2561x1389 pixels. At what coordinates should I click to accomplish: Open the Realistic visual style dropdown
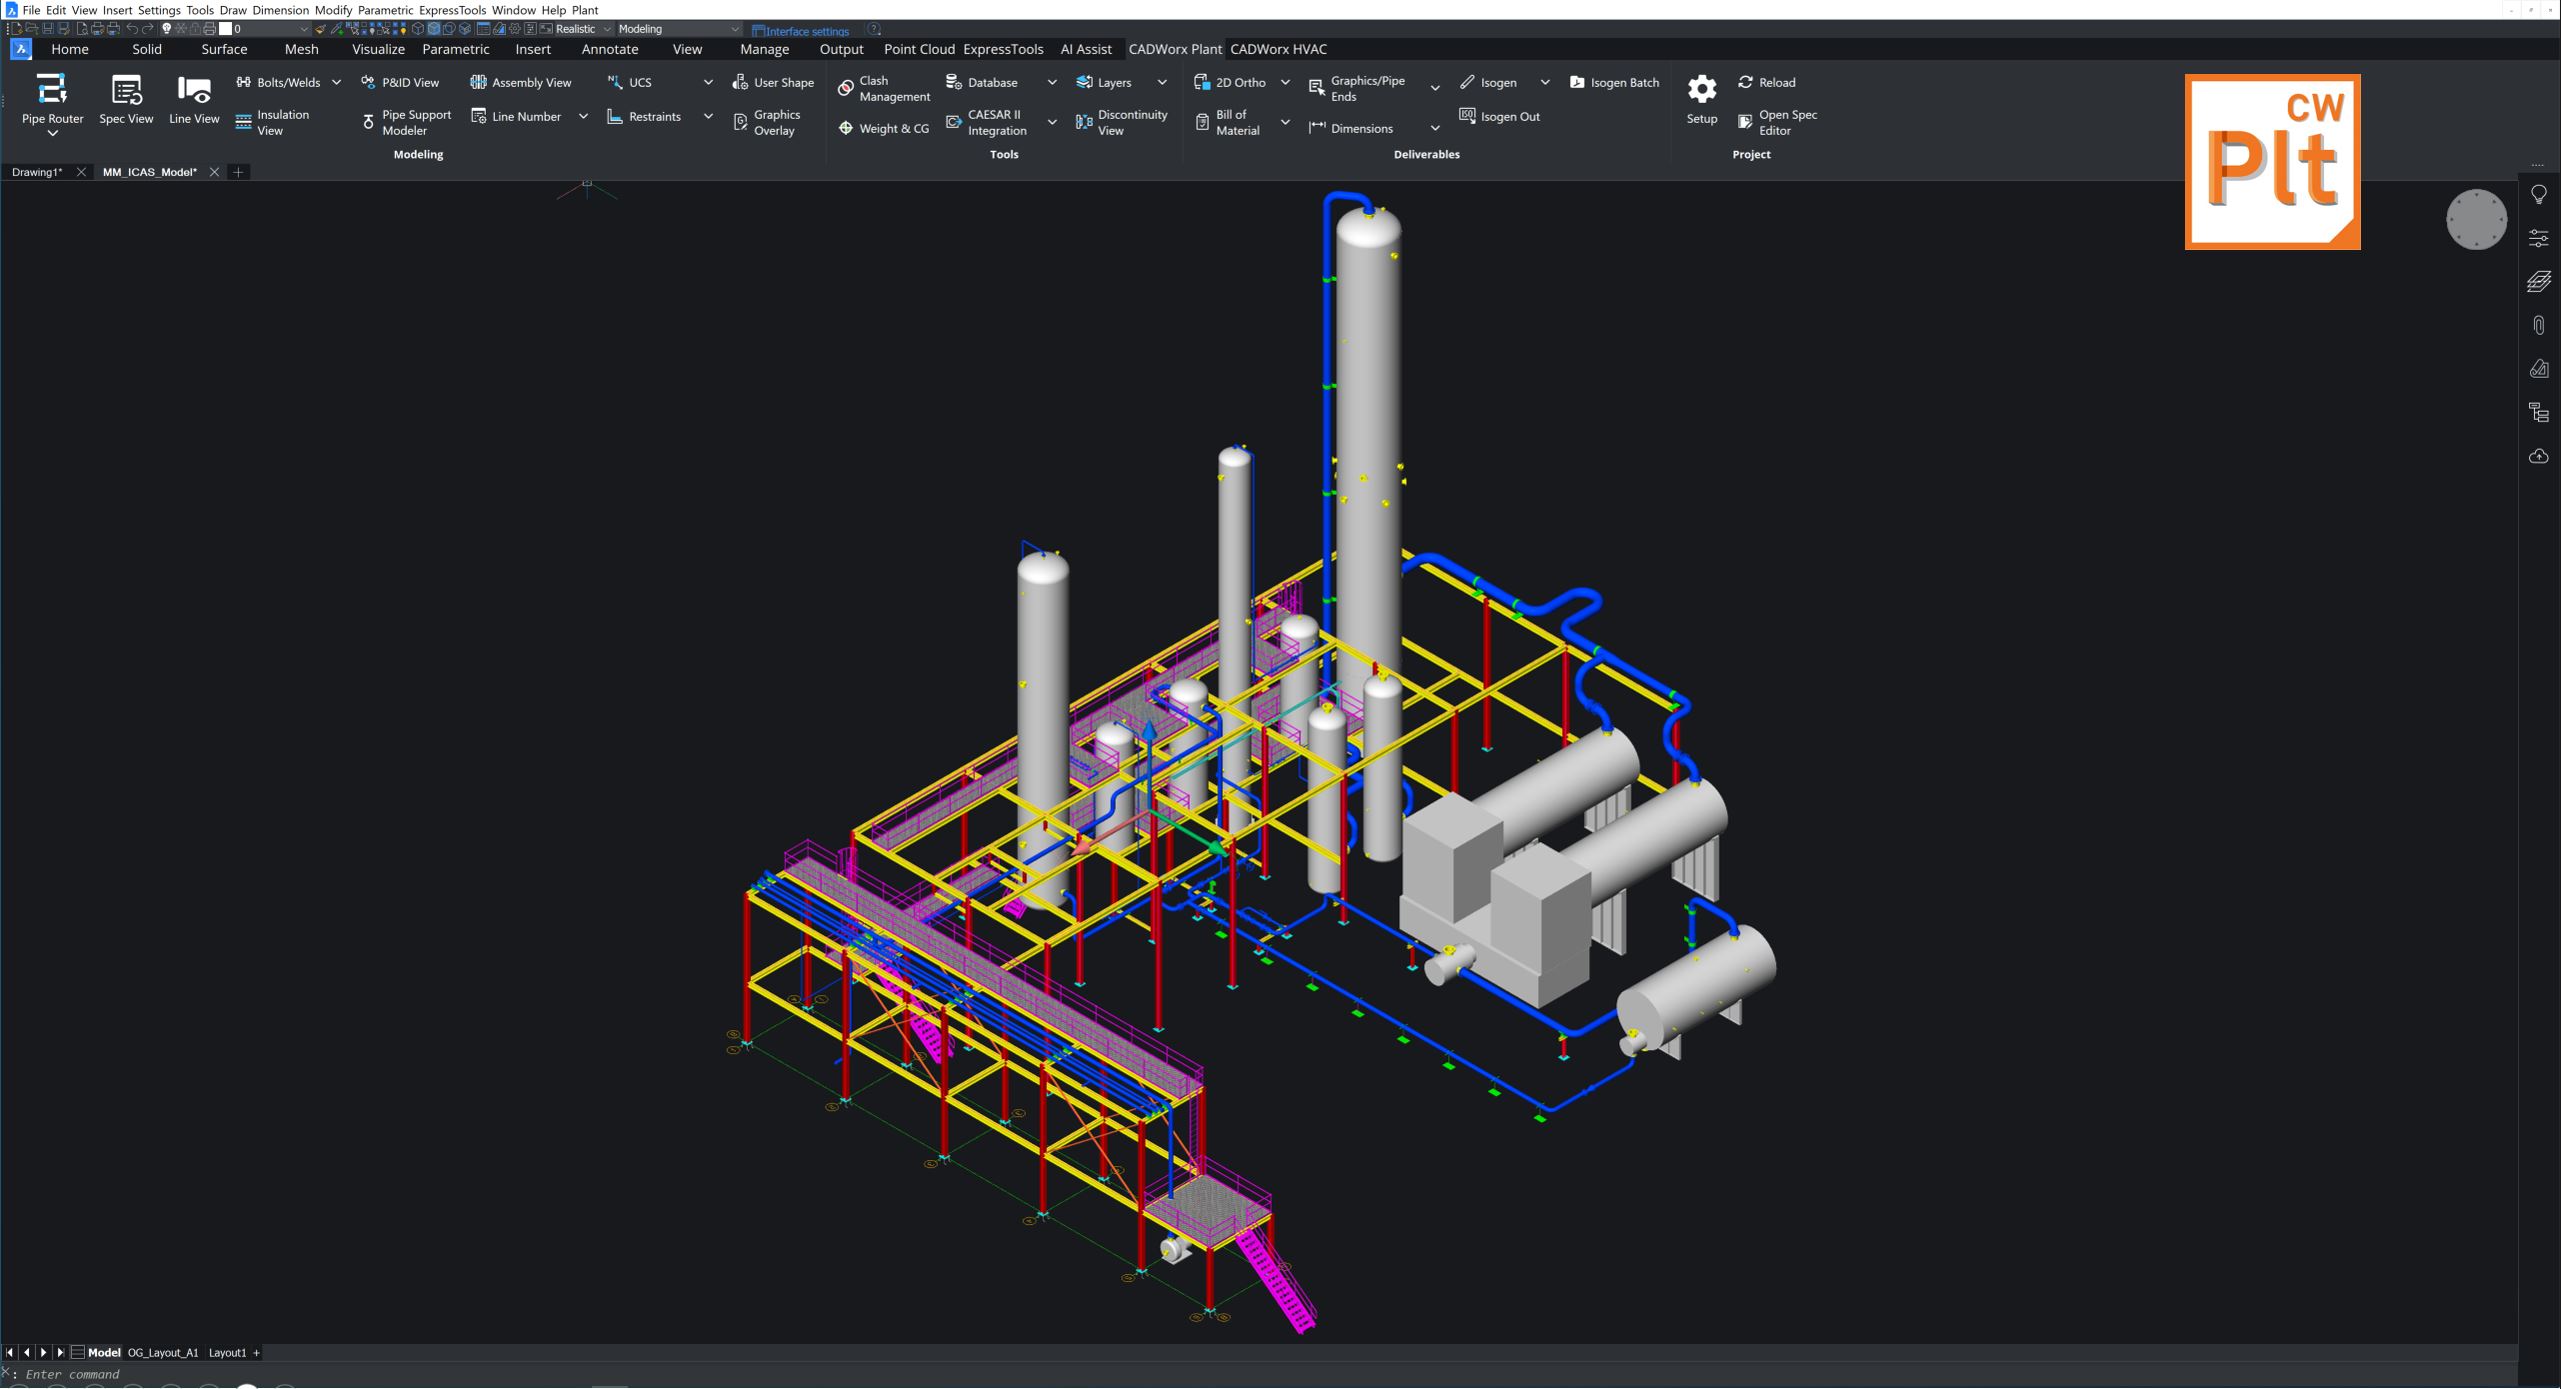606,29
